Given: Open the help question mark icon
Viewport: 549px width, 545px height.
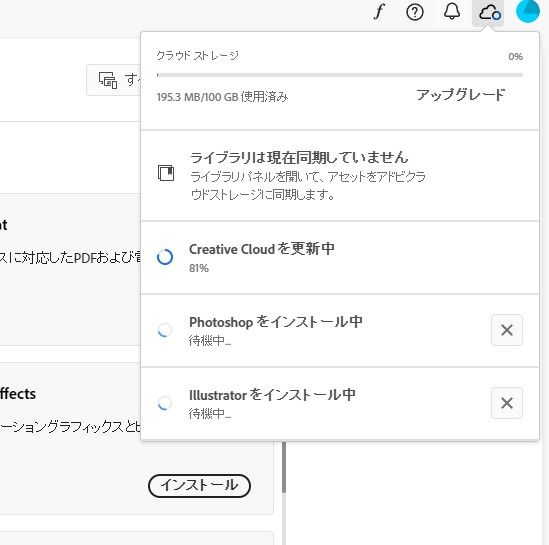Looking at the screenshot, I should click(x=415, y=12).
